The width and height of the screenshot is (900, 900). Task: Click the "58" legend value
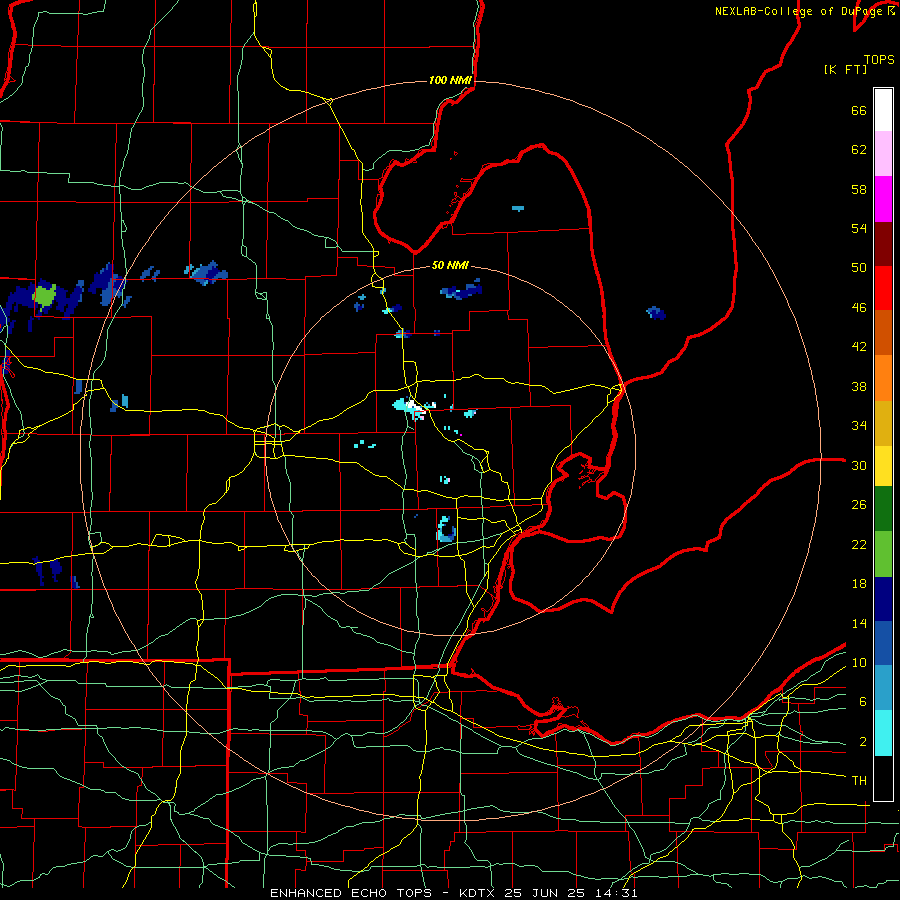pyautogui.click(x=859, y=189)
